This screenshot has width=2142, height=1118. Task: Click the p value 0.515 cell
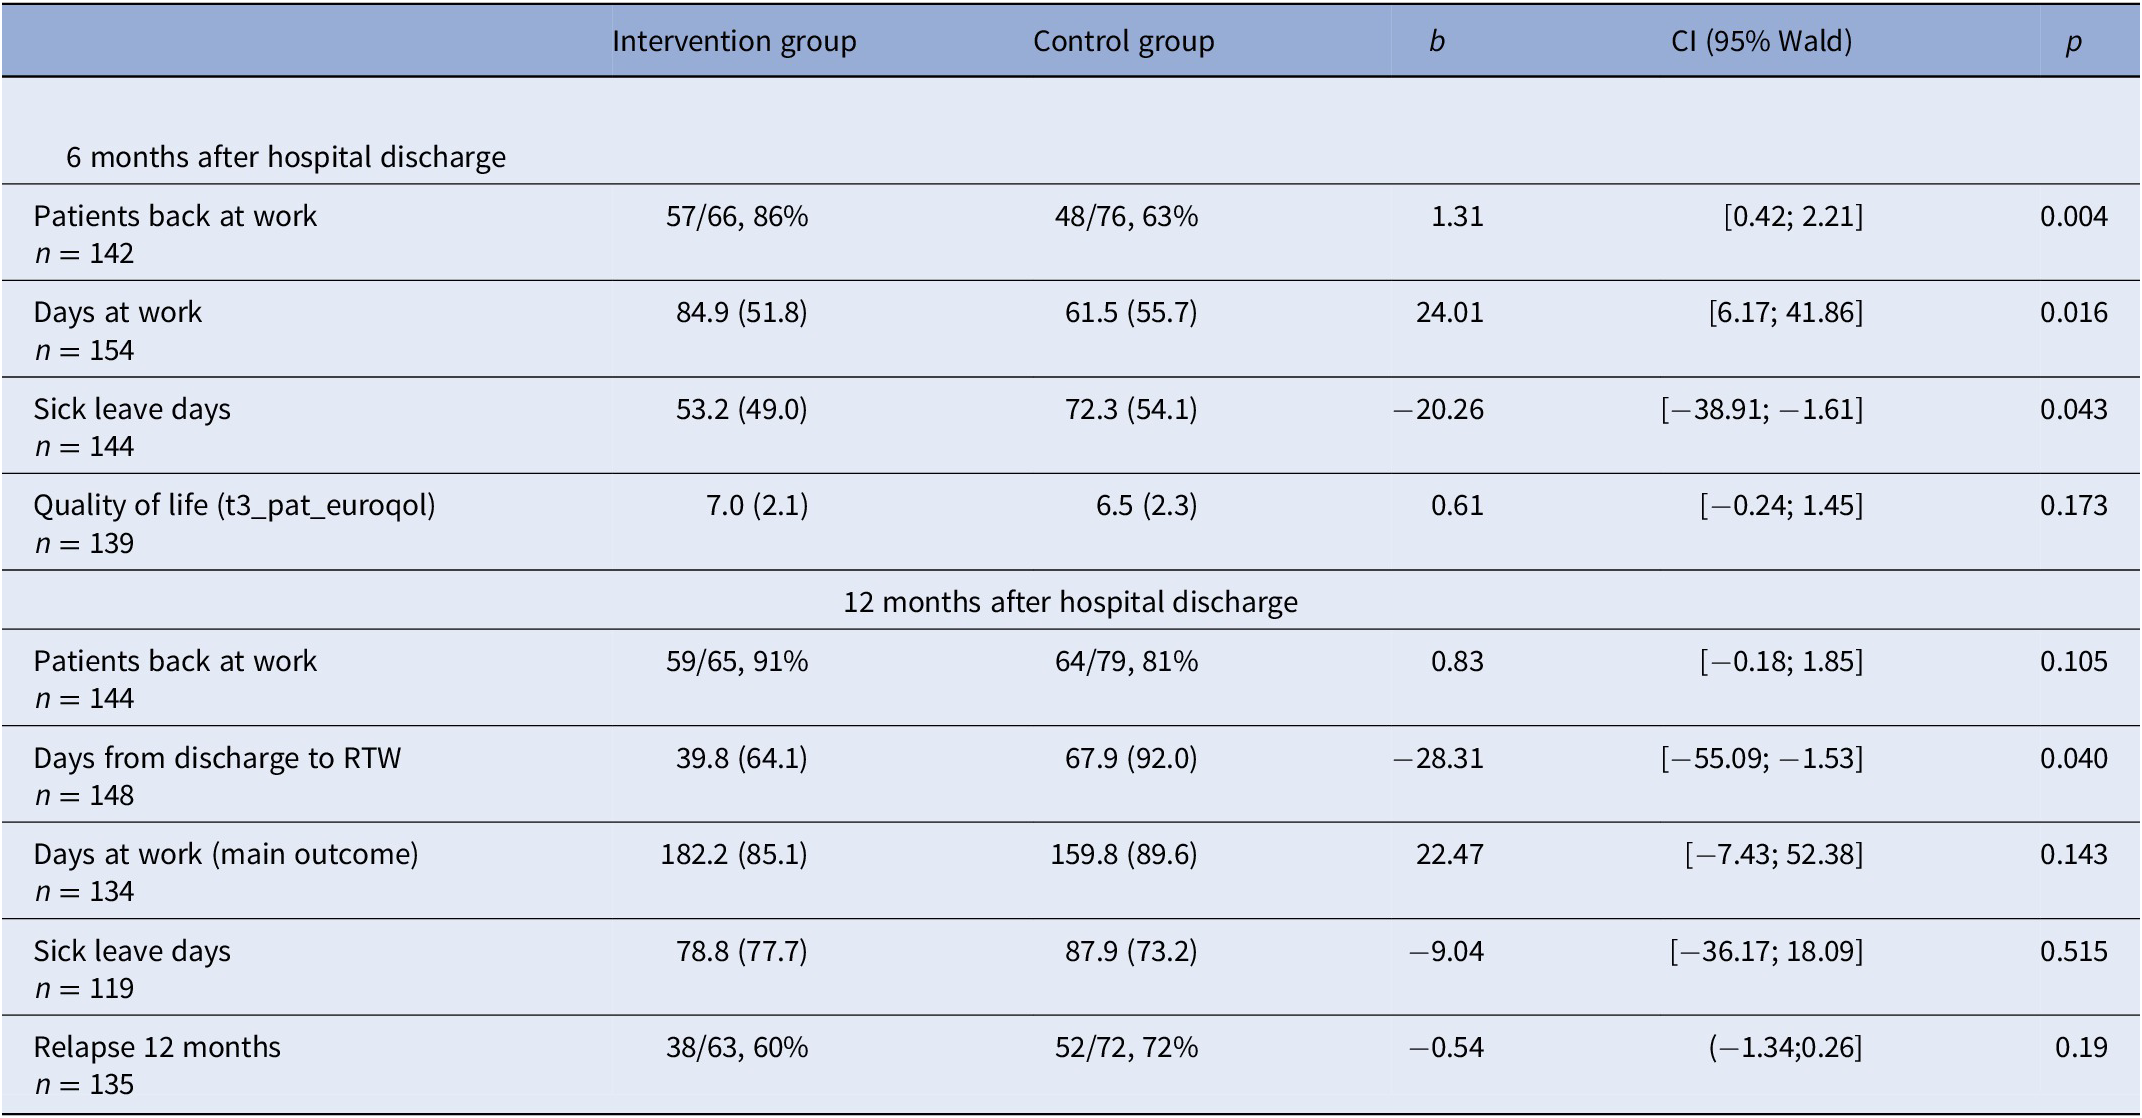(x=2073, y=950)
